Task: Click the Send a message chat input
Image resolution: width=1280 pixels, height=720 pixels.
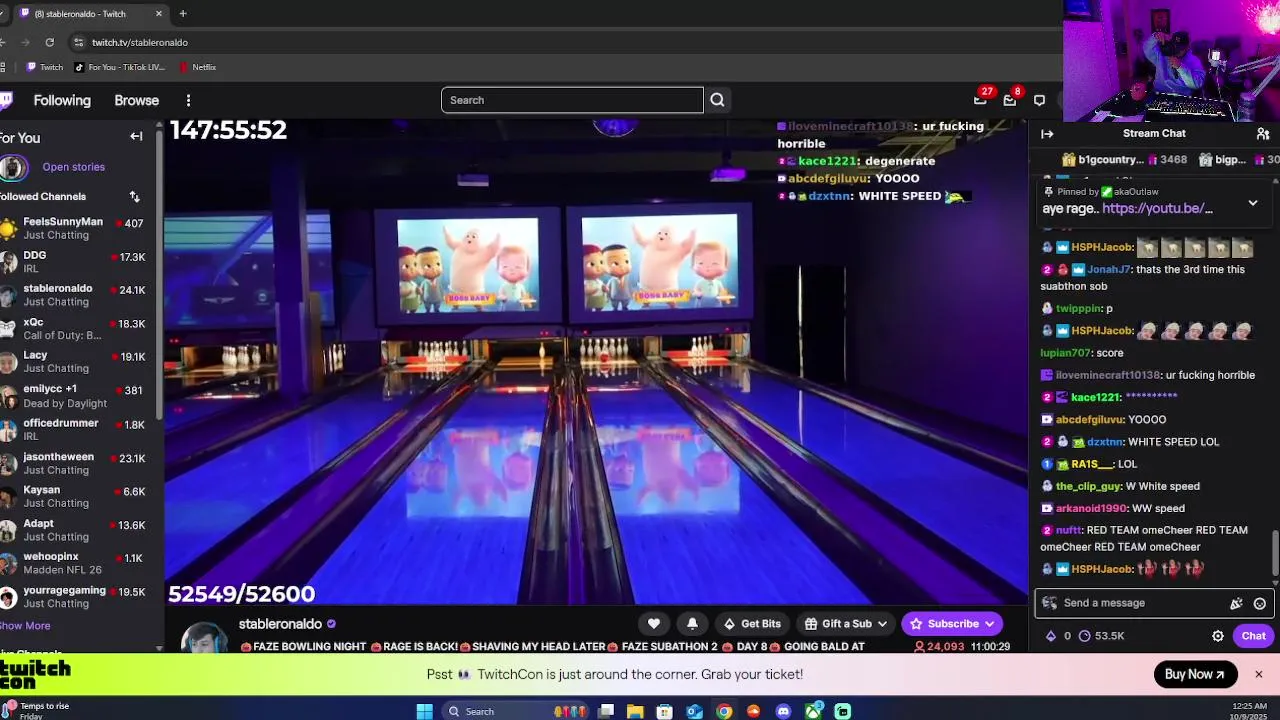Action: point(1140,603)
